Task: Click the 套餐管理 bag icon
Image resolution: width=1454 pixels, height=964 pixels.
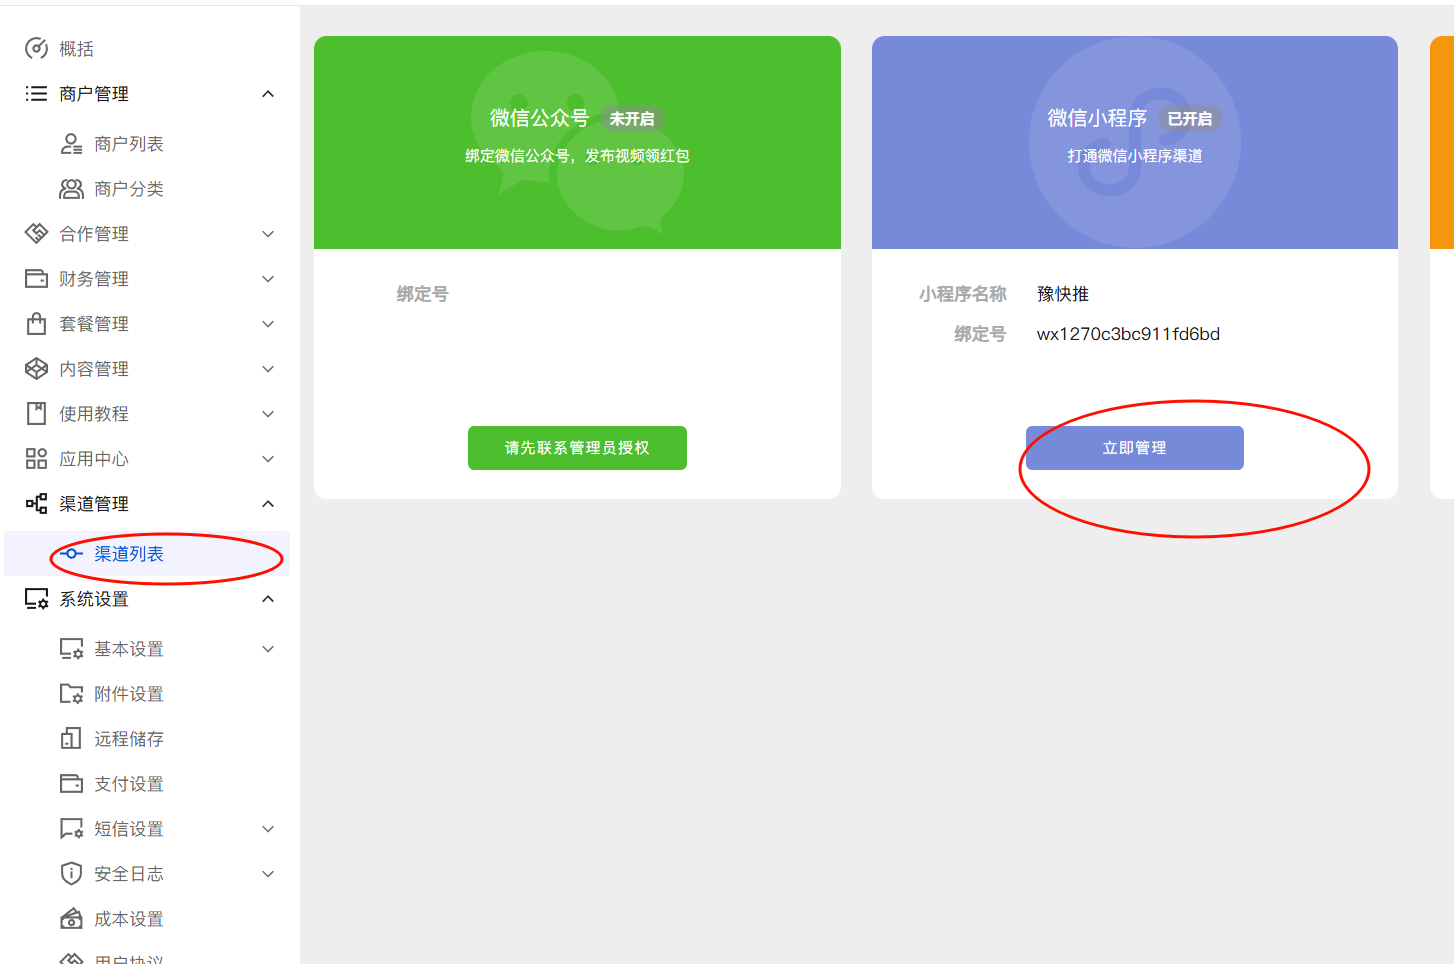Action: pyautogui.click(x=36, y=323)
